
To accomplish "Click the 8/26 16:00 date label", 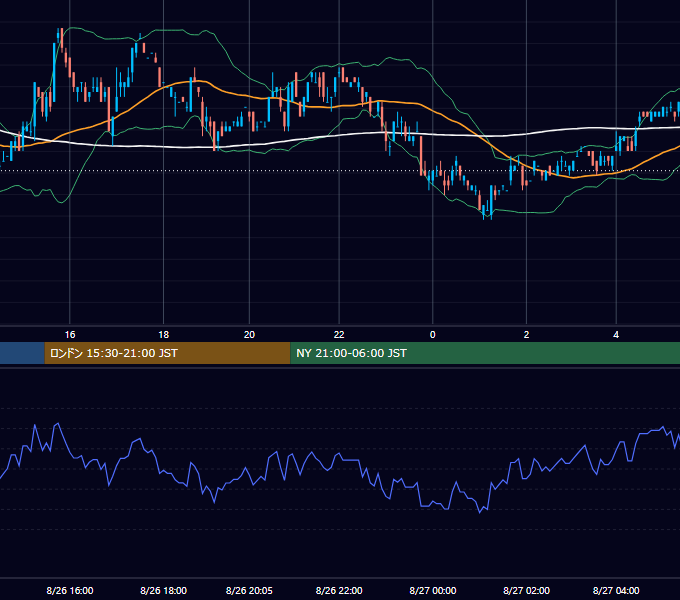I will (x=70, y=591).
